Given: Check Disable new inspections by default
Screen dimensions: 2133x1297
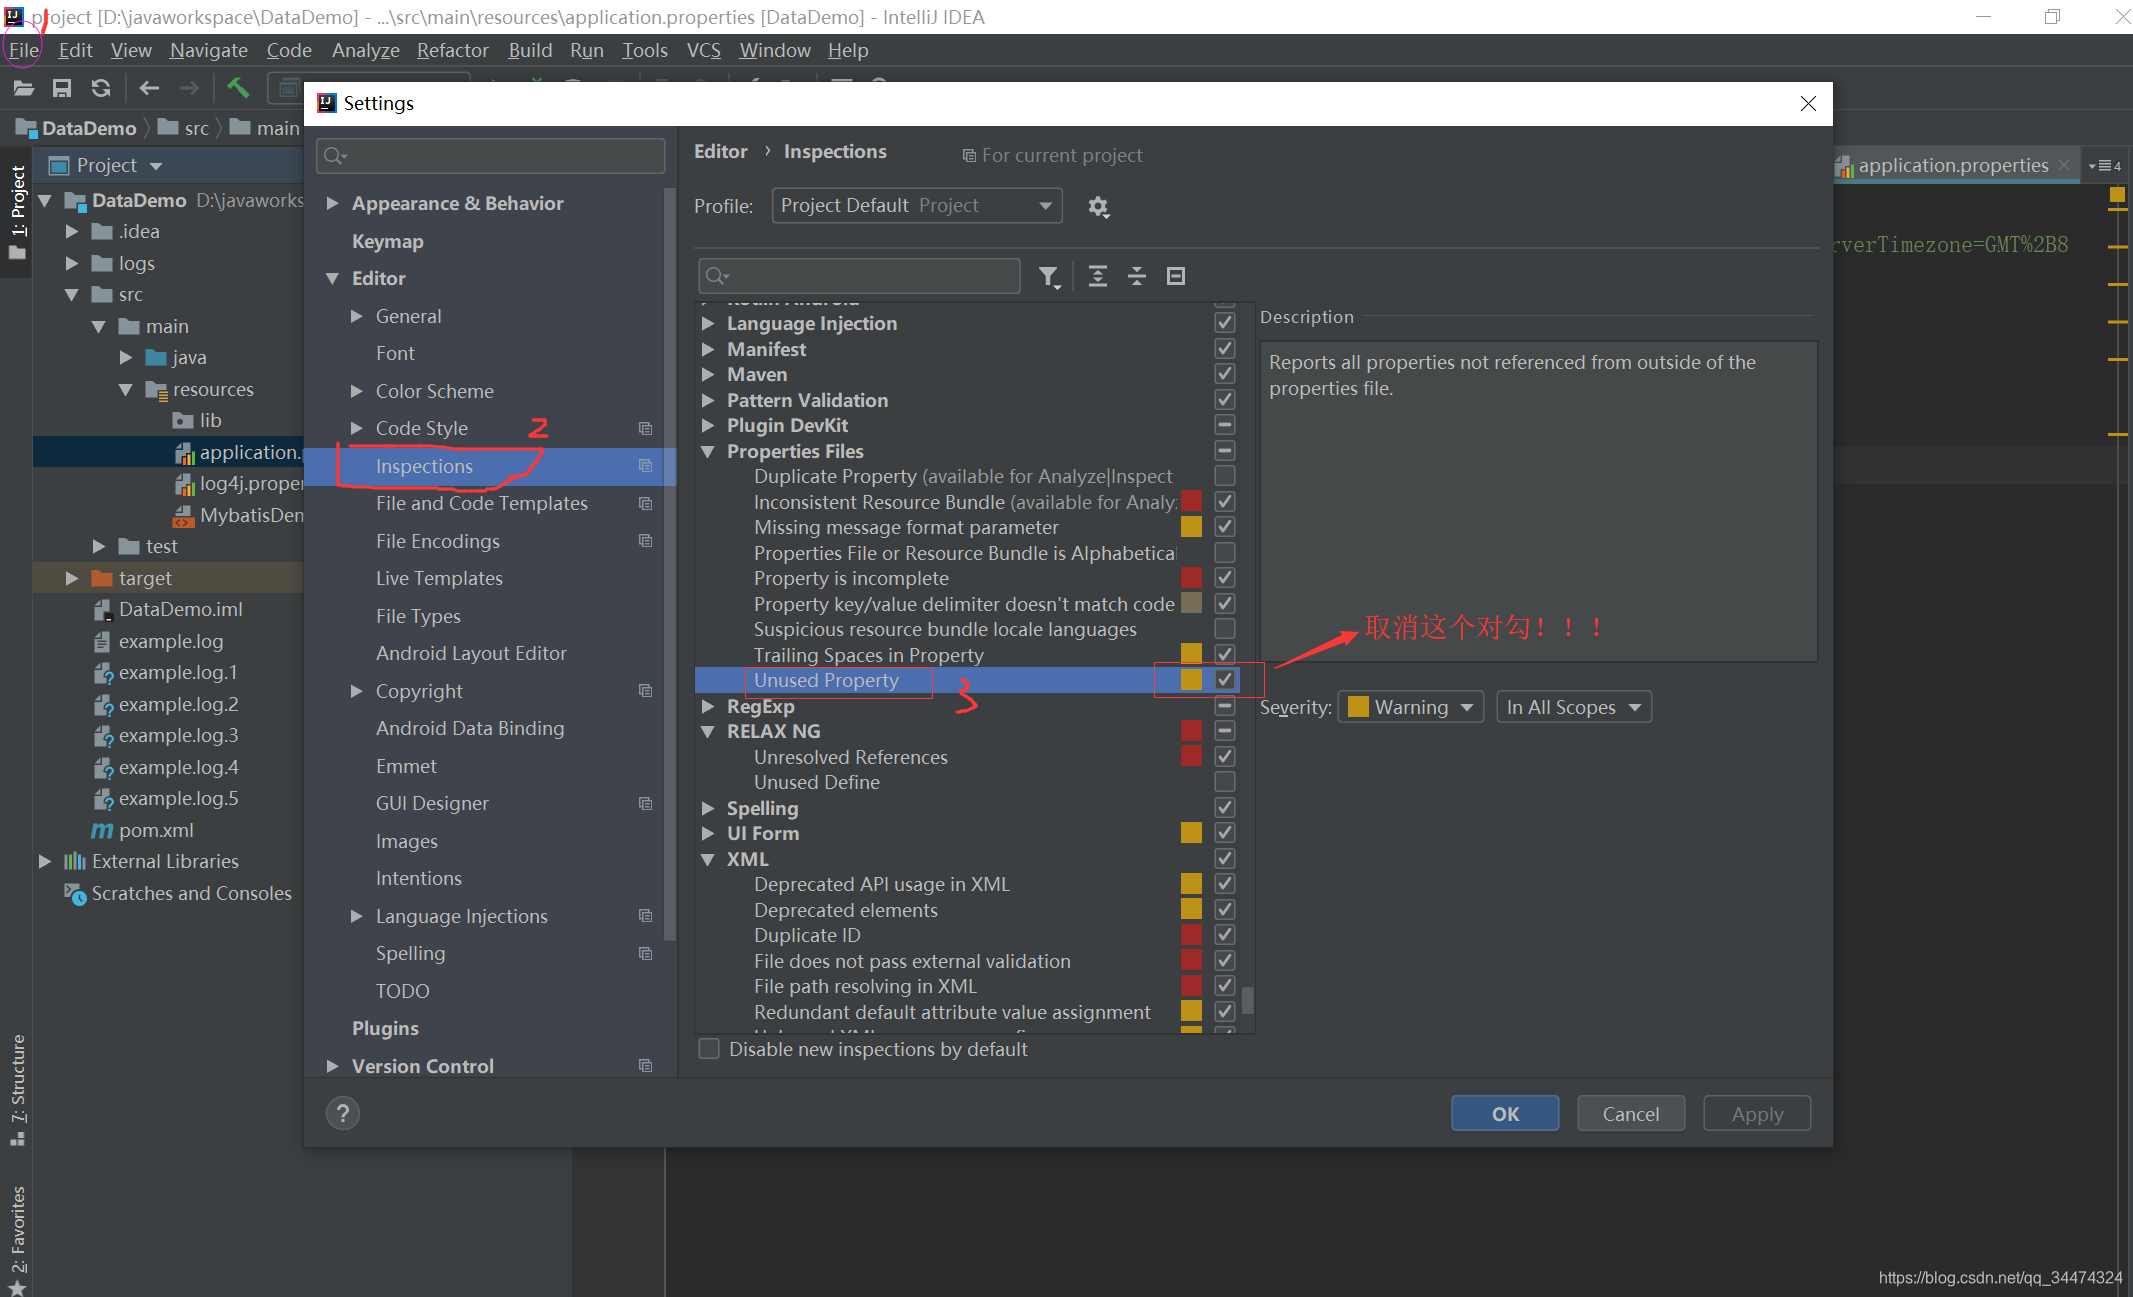Looking at the screenshot, I should (709, 1049).
